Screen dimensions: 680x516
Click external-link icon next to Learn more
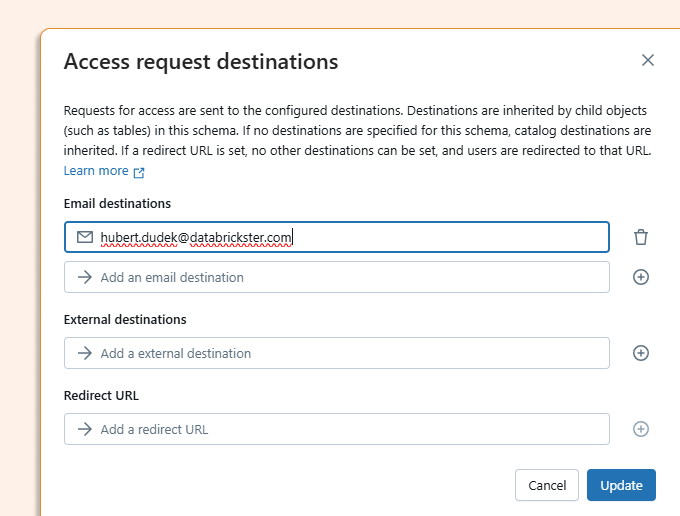click(x=139, y=172)
